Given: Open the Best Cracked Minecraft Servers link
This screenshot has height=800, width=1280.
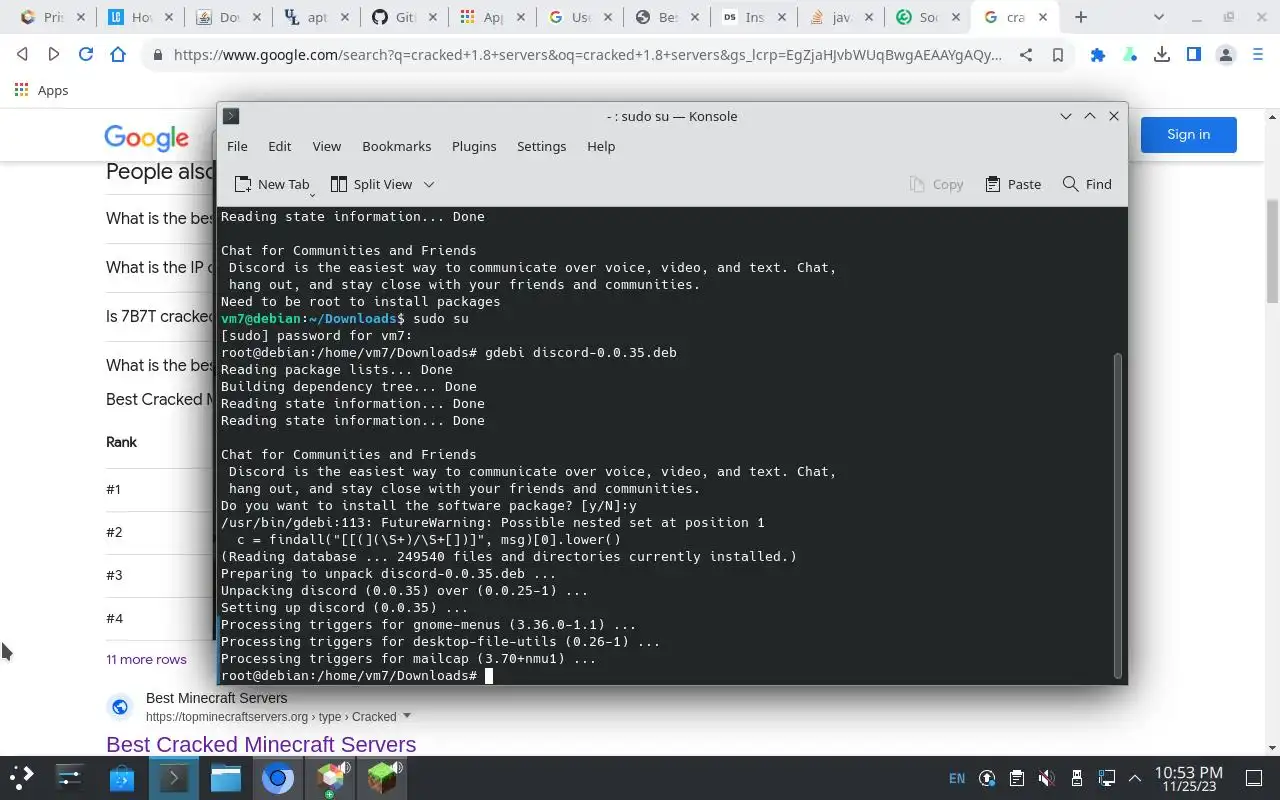Looking at the screenshot, I should pos(261,744).
